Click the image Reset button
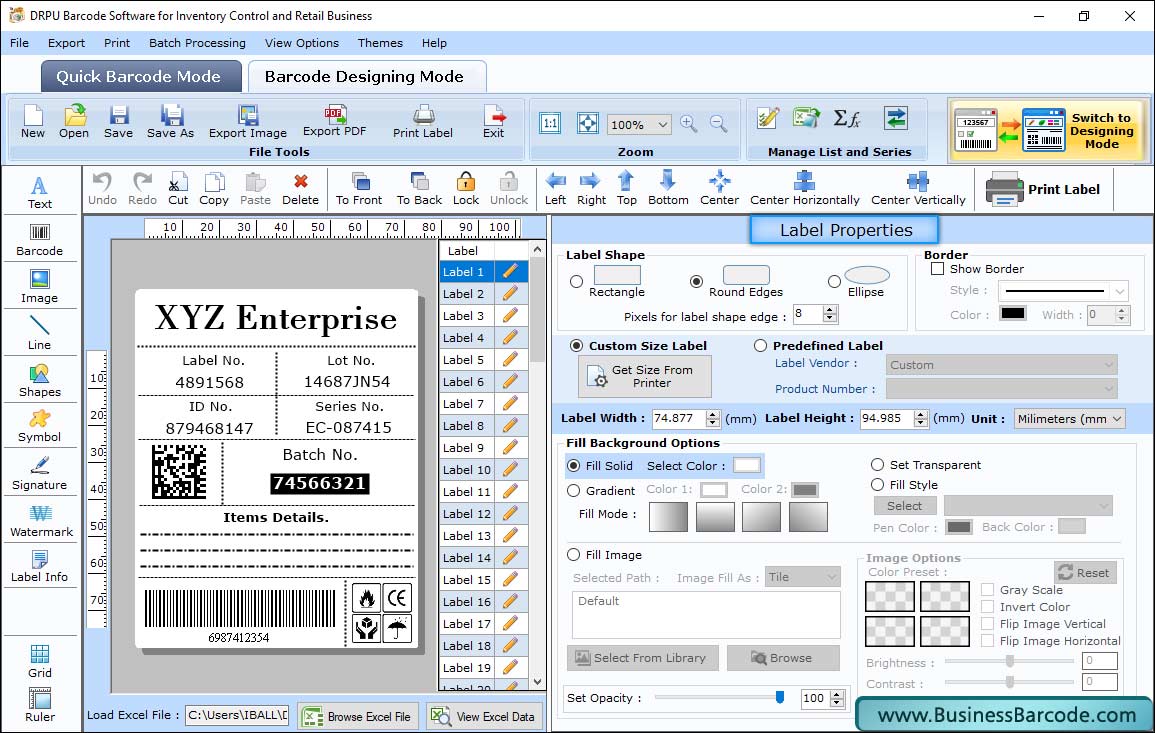This screenshot has width=1155, height=733. (x=1085, y=572)
